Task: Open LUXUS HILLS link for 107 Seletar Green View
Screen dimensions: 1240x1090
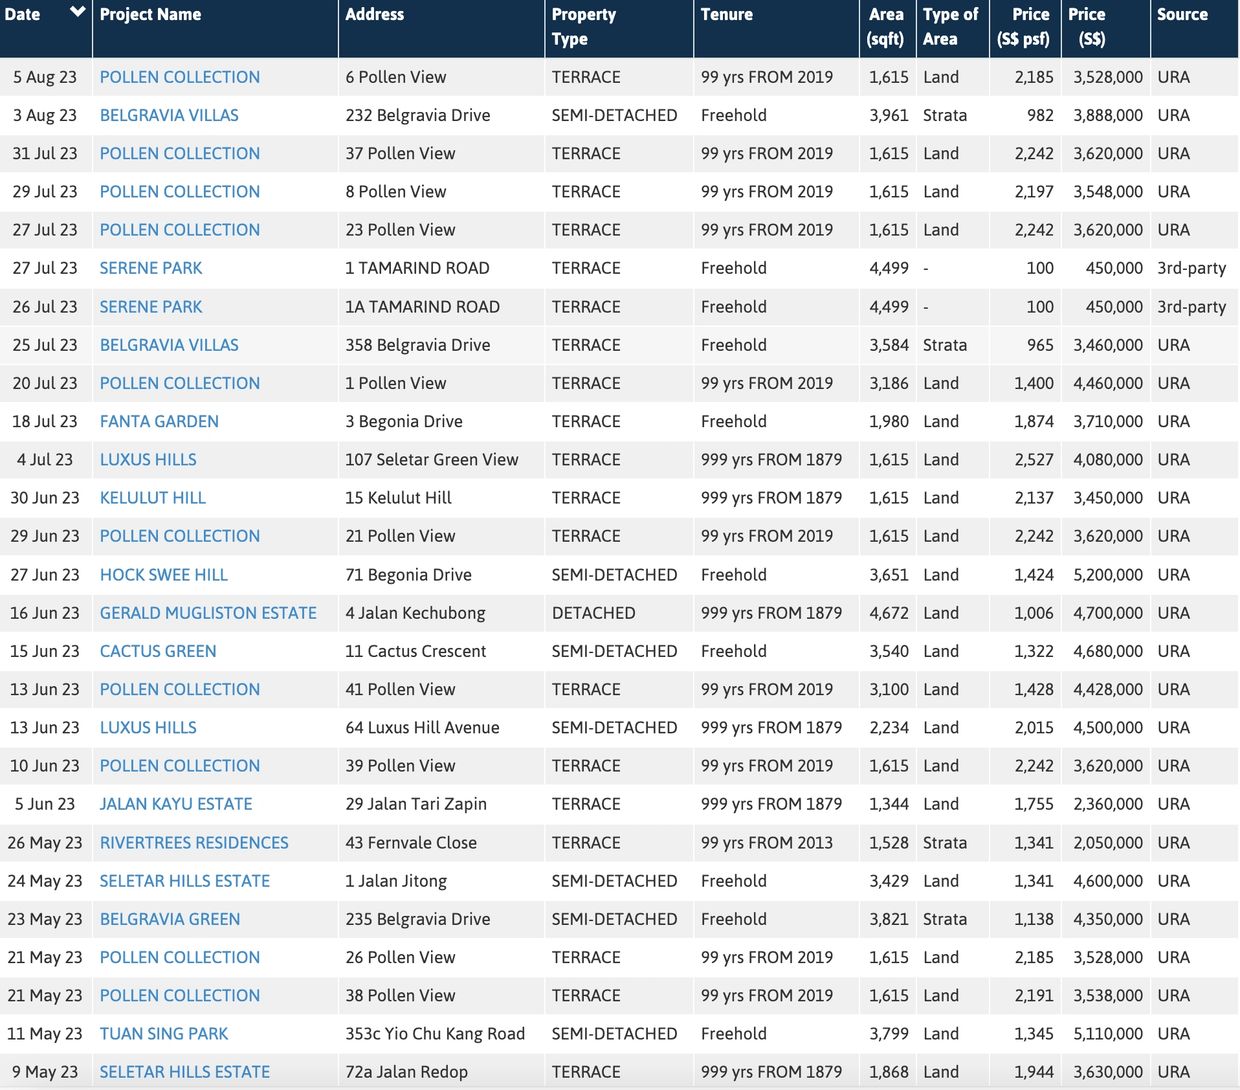Action: pyautogui.click(x=148, y=459)
